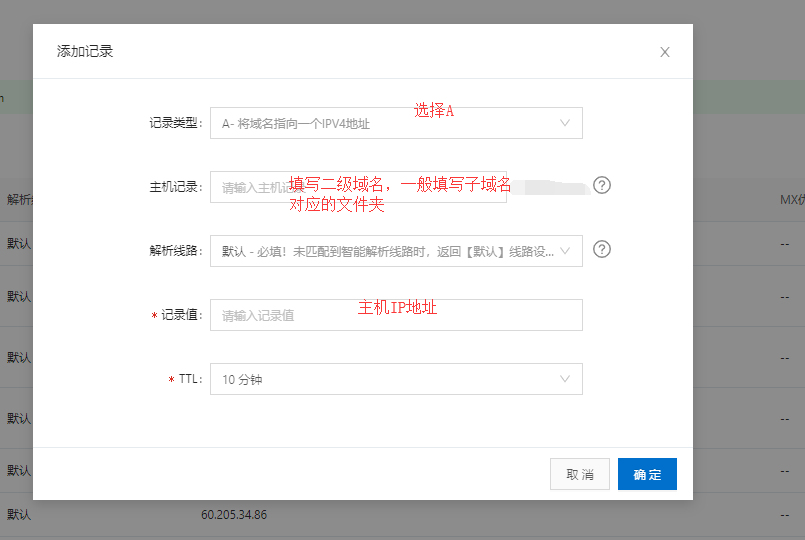
Task: Click the 记录值 label
Action: click(181, 315)
